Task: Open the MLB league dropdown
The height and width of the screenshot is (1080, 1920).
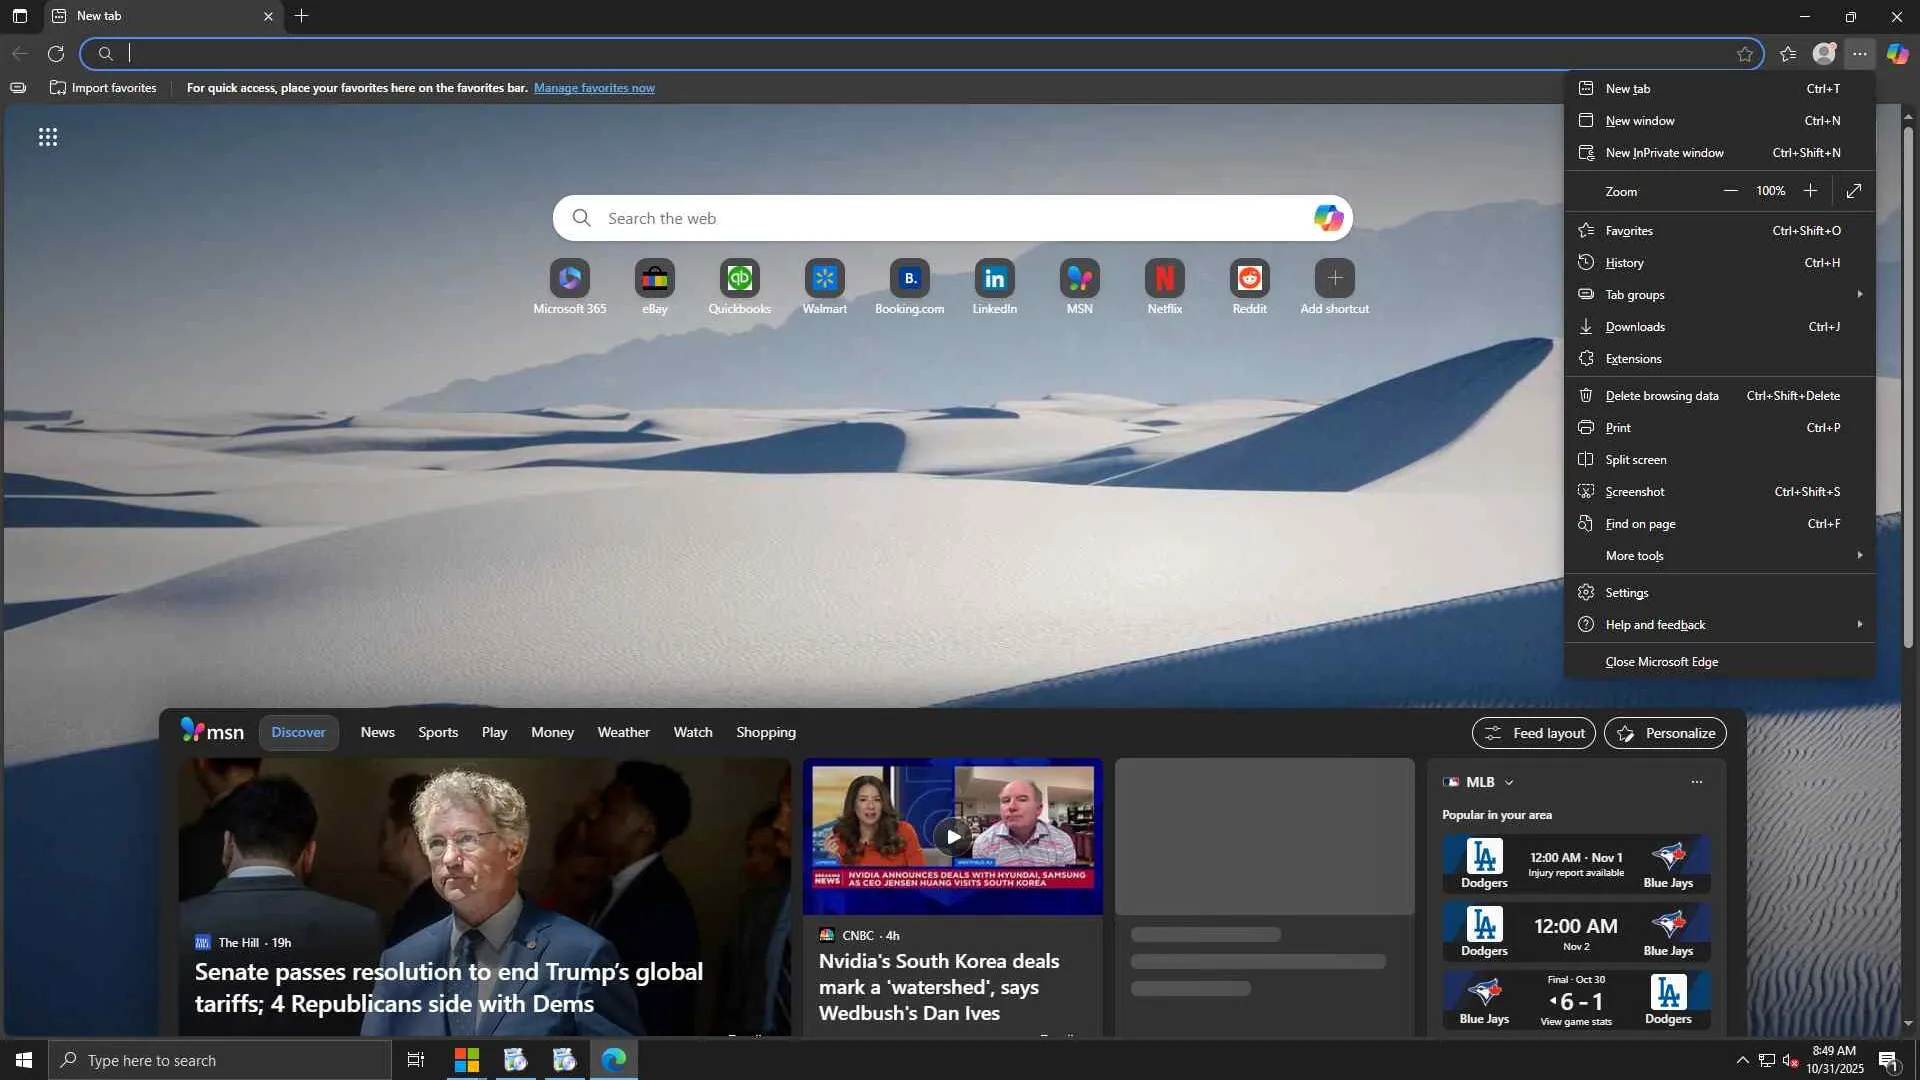Action: [1508, 783]
